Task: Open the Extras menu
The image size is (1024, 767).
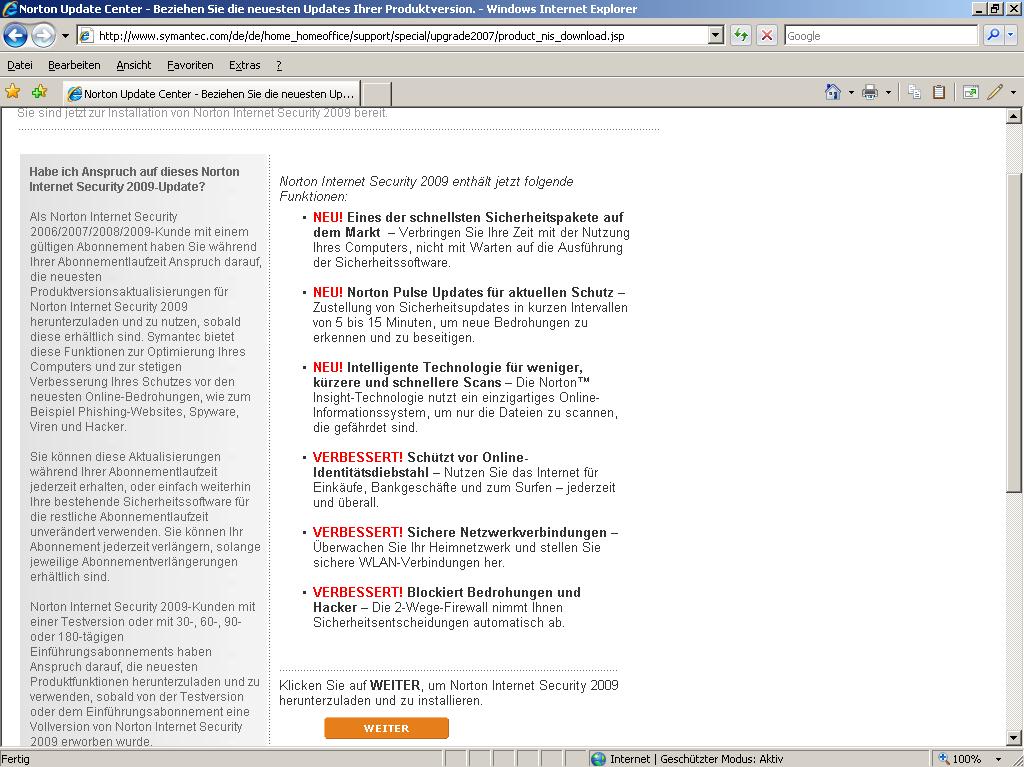Action: click(x=244, y=65)
